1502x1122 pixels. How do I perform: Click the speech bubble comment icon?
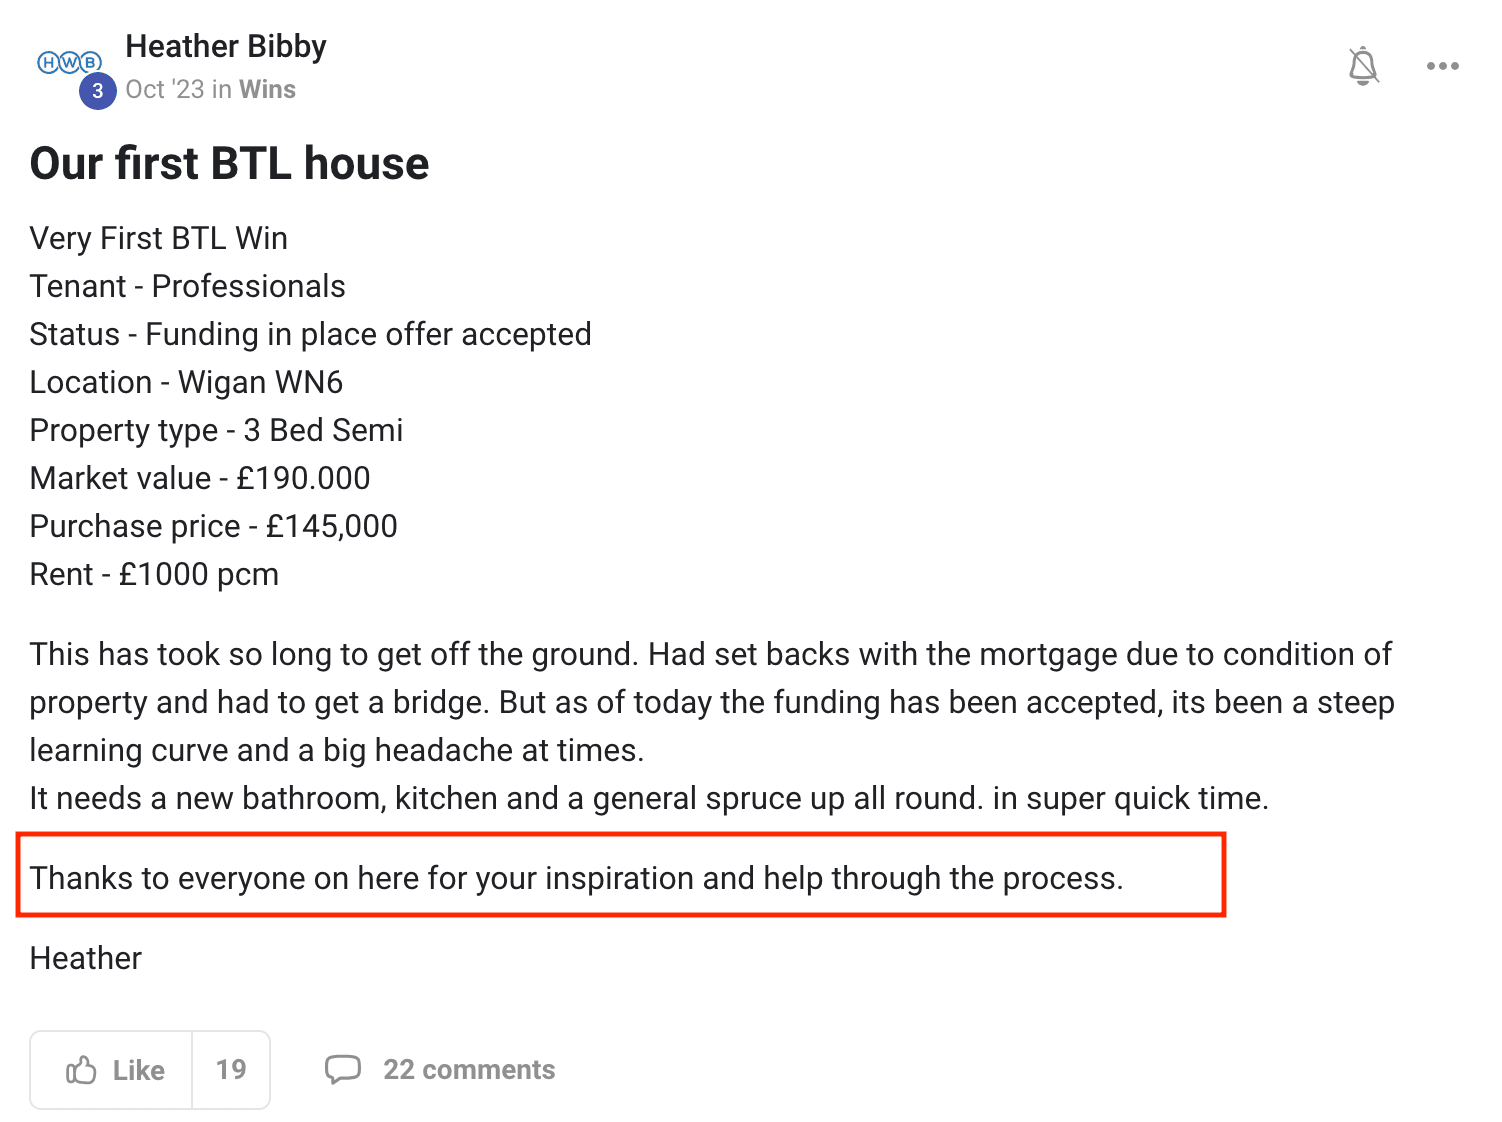pyautogui.click(x=342, y=1069)
